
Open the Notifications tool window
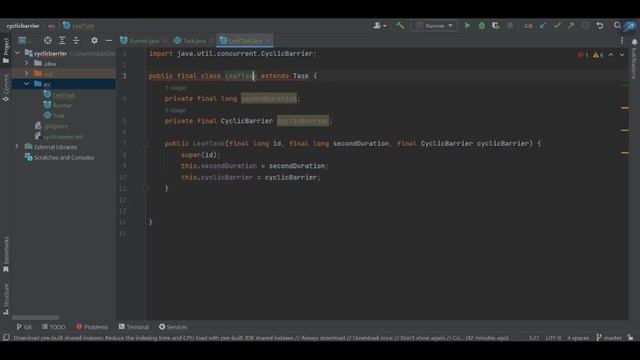click(634, 60)
